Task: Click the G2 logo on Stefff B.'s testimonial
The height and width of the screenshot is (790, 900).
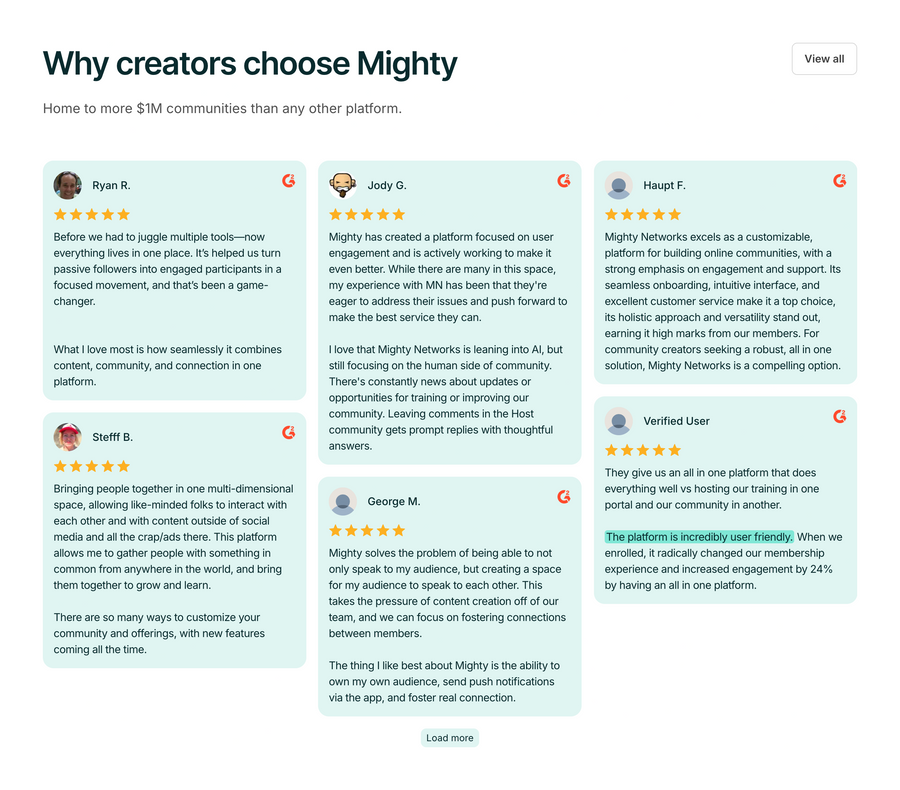Action: pyautogui.click(x=289, y=433)
